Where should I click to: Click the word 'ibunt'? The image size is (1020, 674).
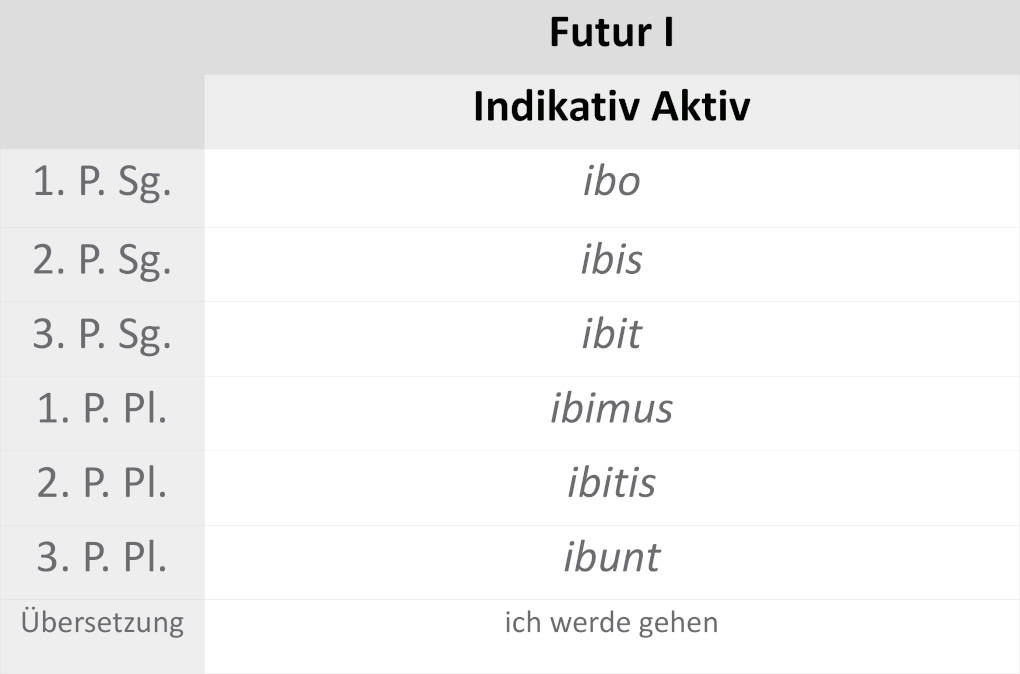[x=611, y=558]
